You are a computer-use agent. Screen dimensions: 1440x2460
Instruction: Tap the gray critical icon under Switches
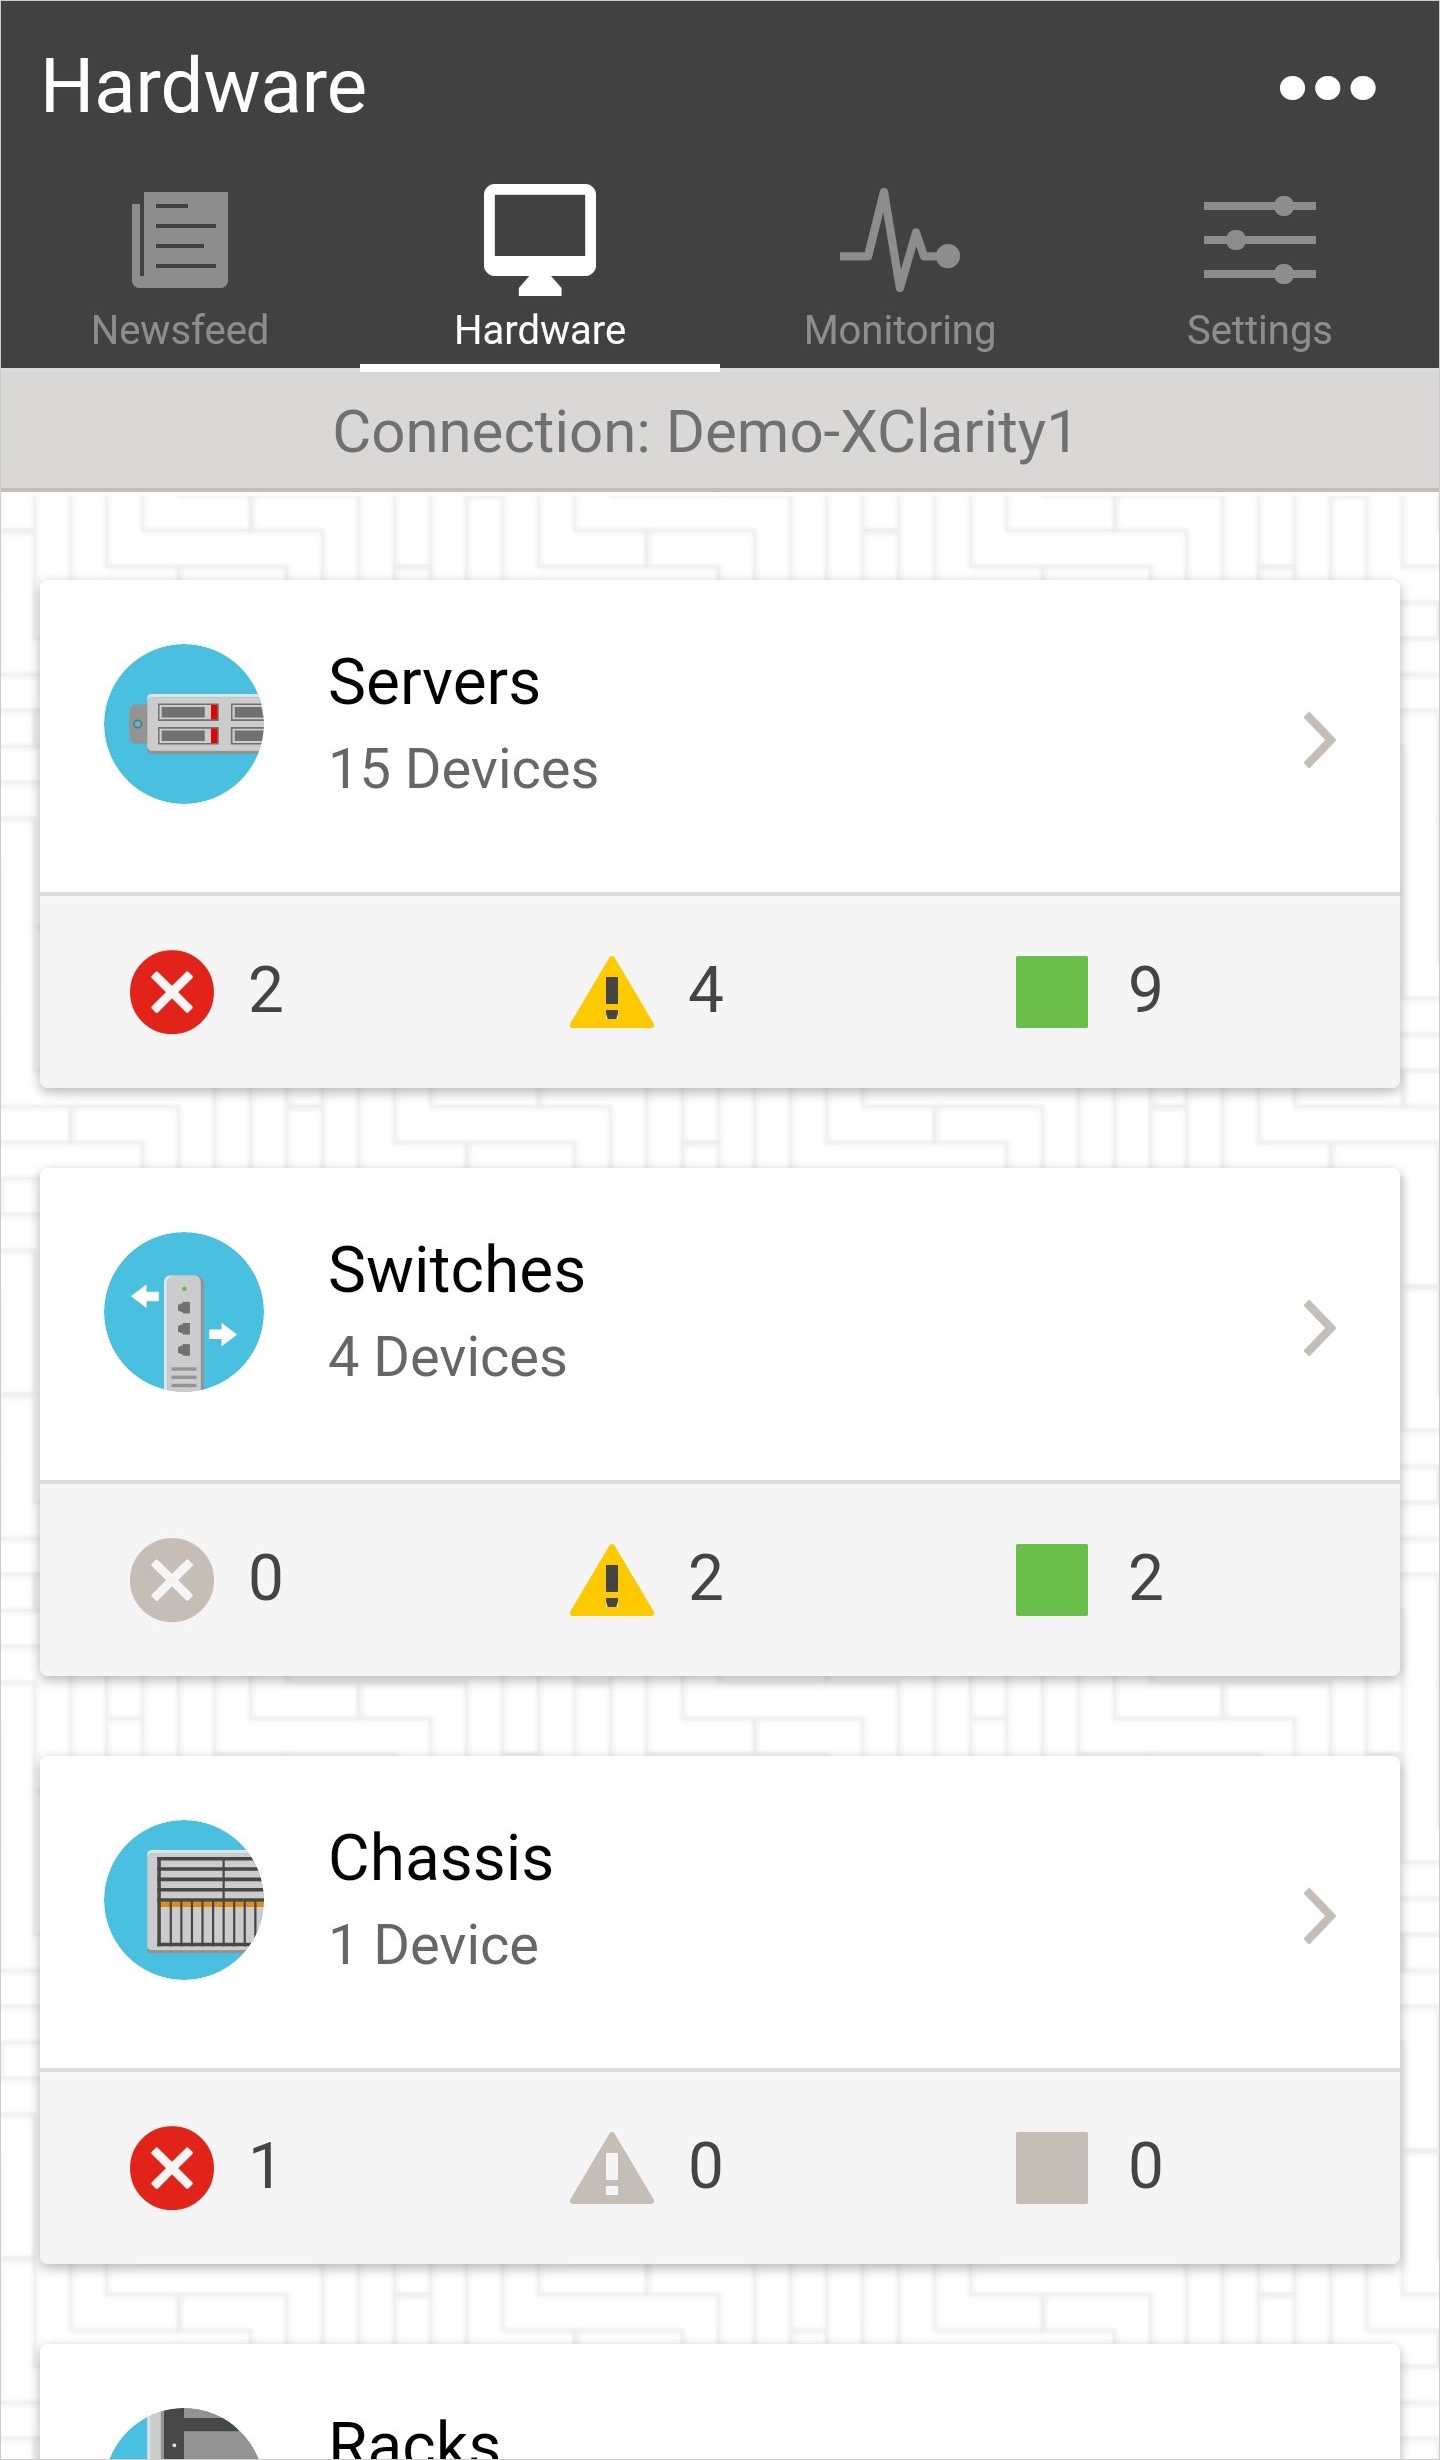click(x=172, y=1580)
